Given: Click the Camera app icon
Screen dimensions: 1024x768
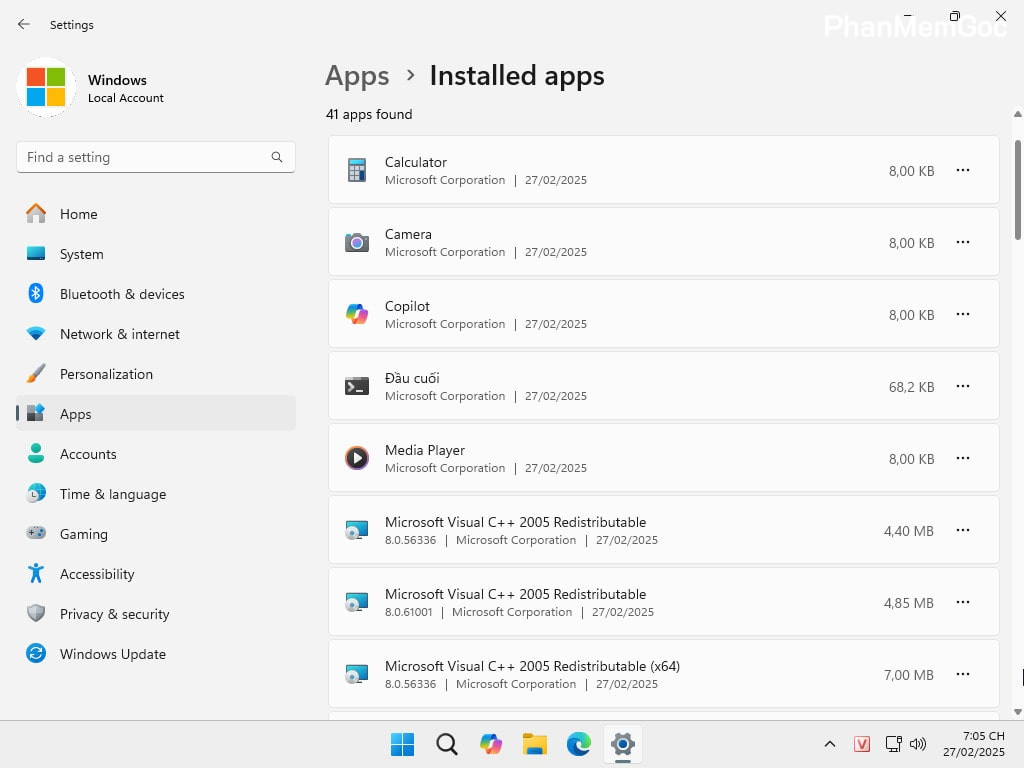Looking at the screenshot, I should click(357, 242).
